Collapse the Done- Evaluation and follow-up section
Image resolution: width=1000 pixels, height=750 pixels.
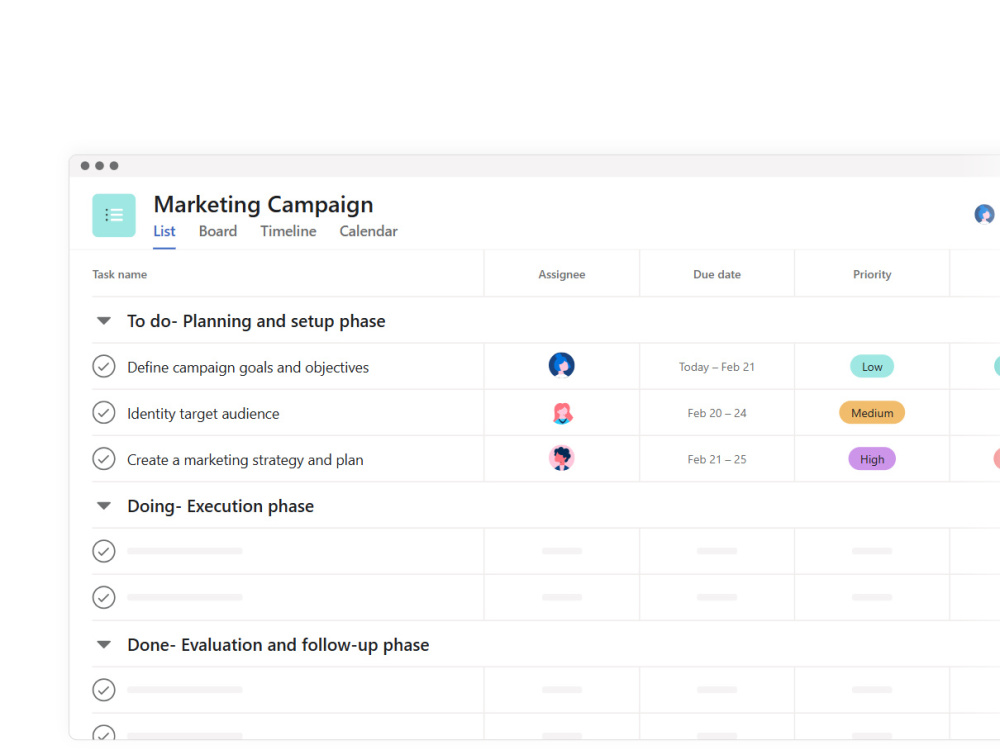(x=104, y=645)
